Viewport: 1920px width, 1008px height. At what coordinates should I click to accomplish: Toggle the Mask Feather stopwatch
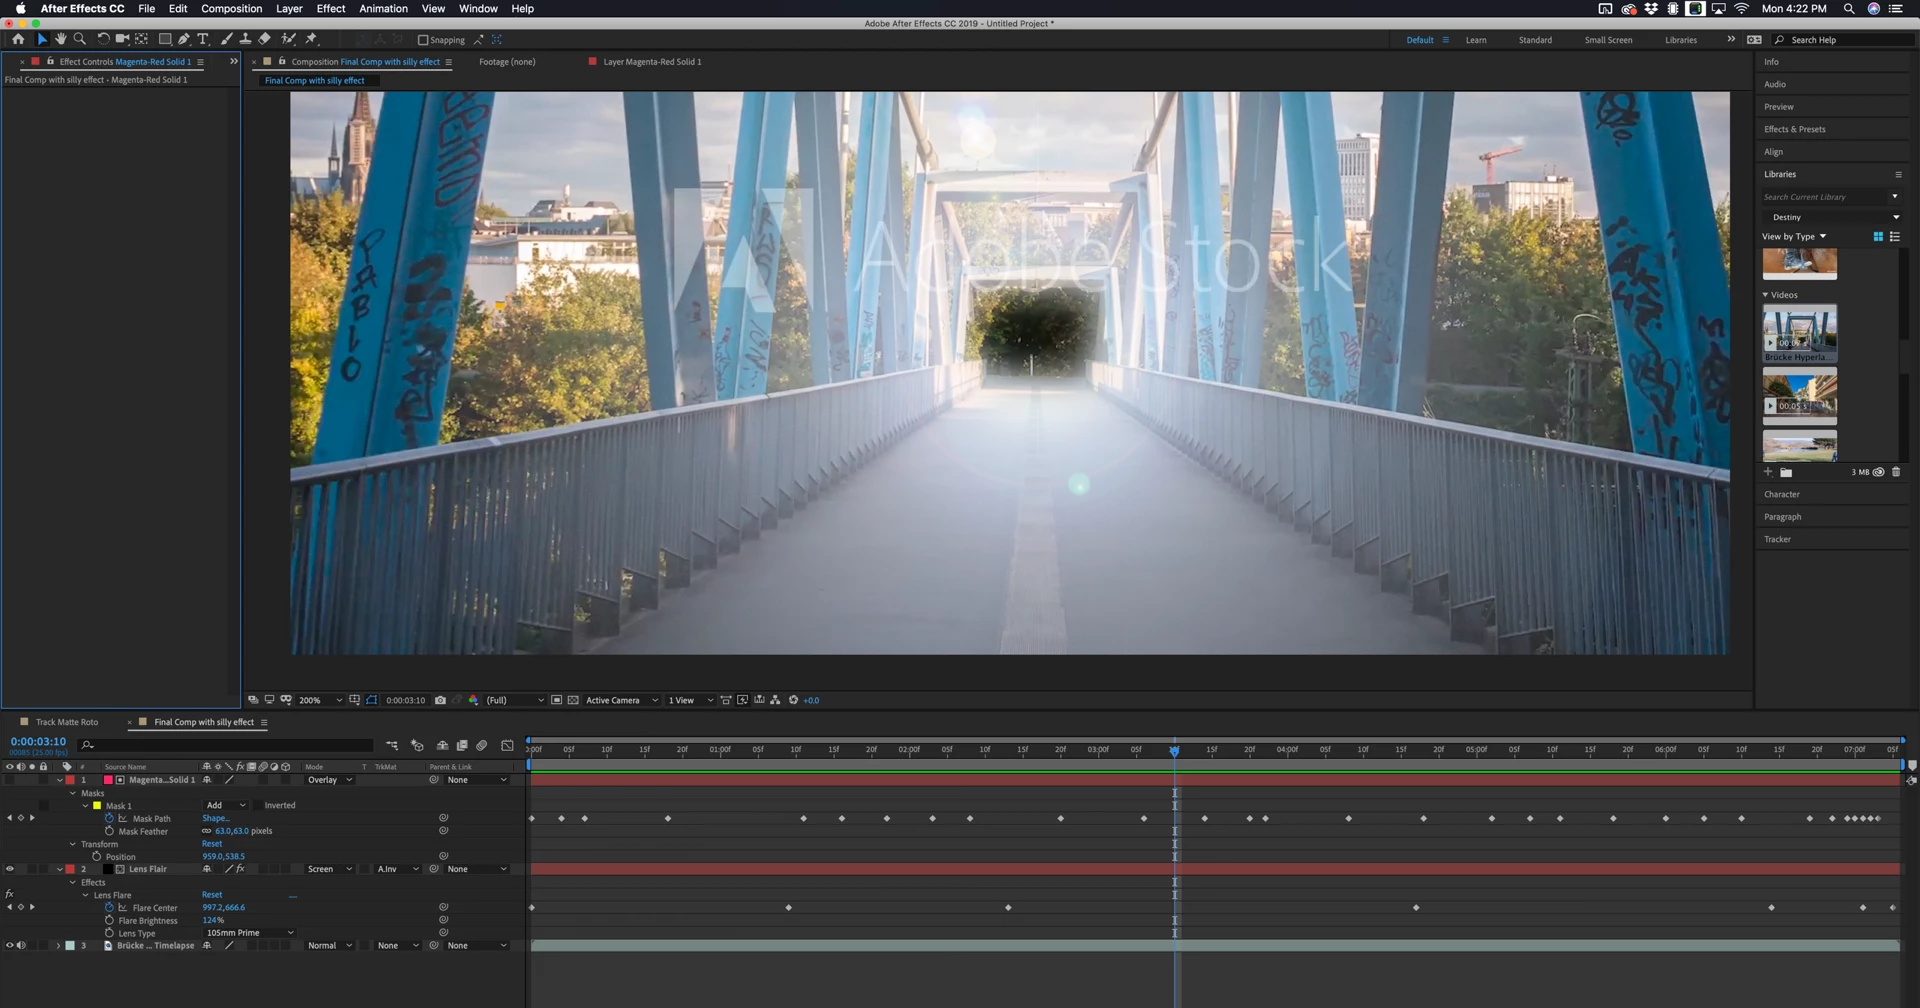pyautogui.click(x=109, y=831)
